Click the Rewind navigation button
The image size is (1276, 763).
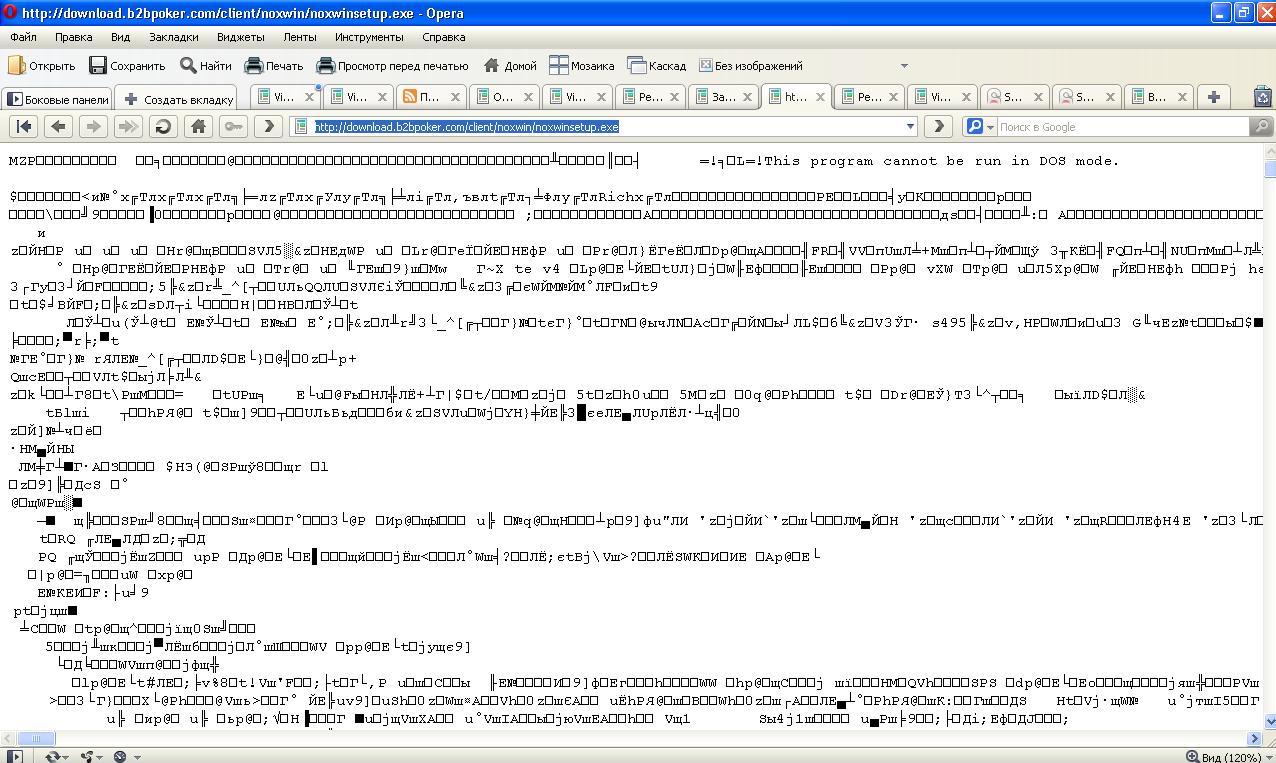[x=25, y=126]
